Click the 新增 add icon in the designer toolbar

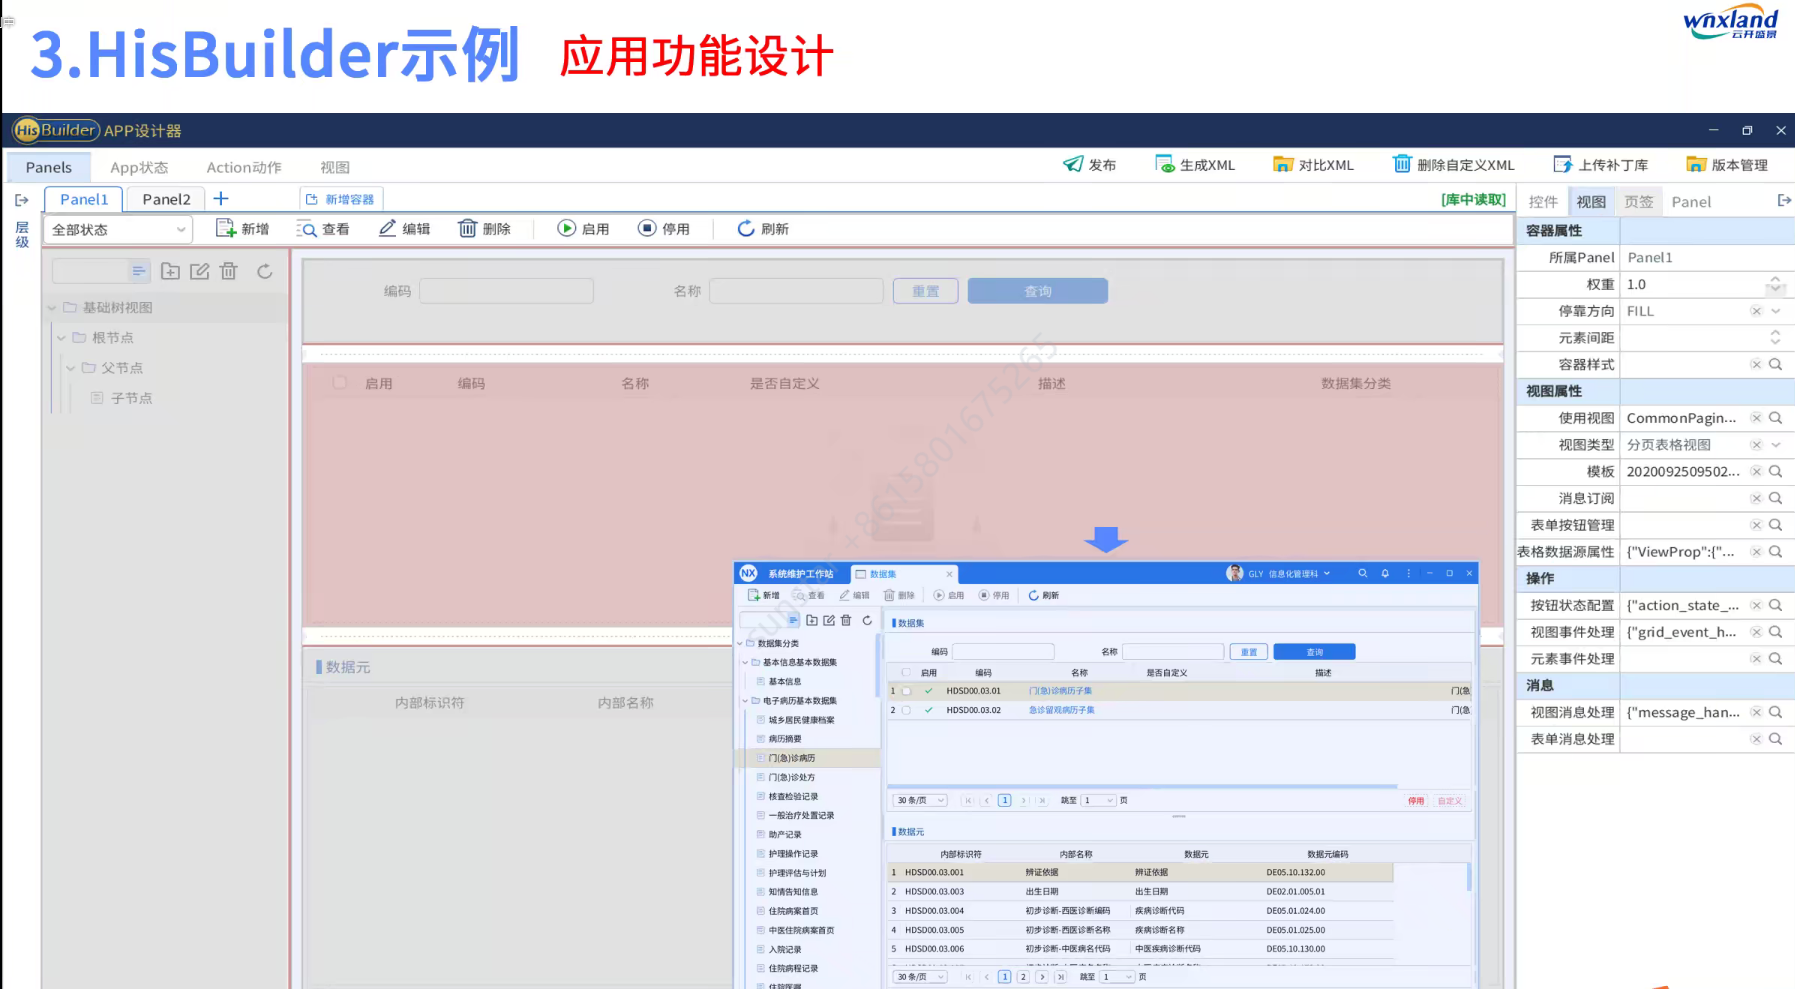tap(225, 228)
